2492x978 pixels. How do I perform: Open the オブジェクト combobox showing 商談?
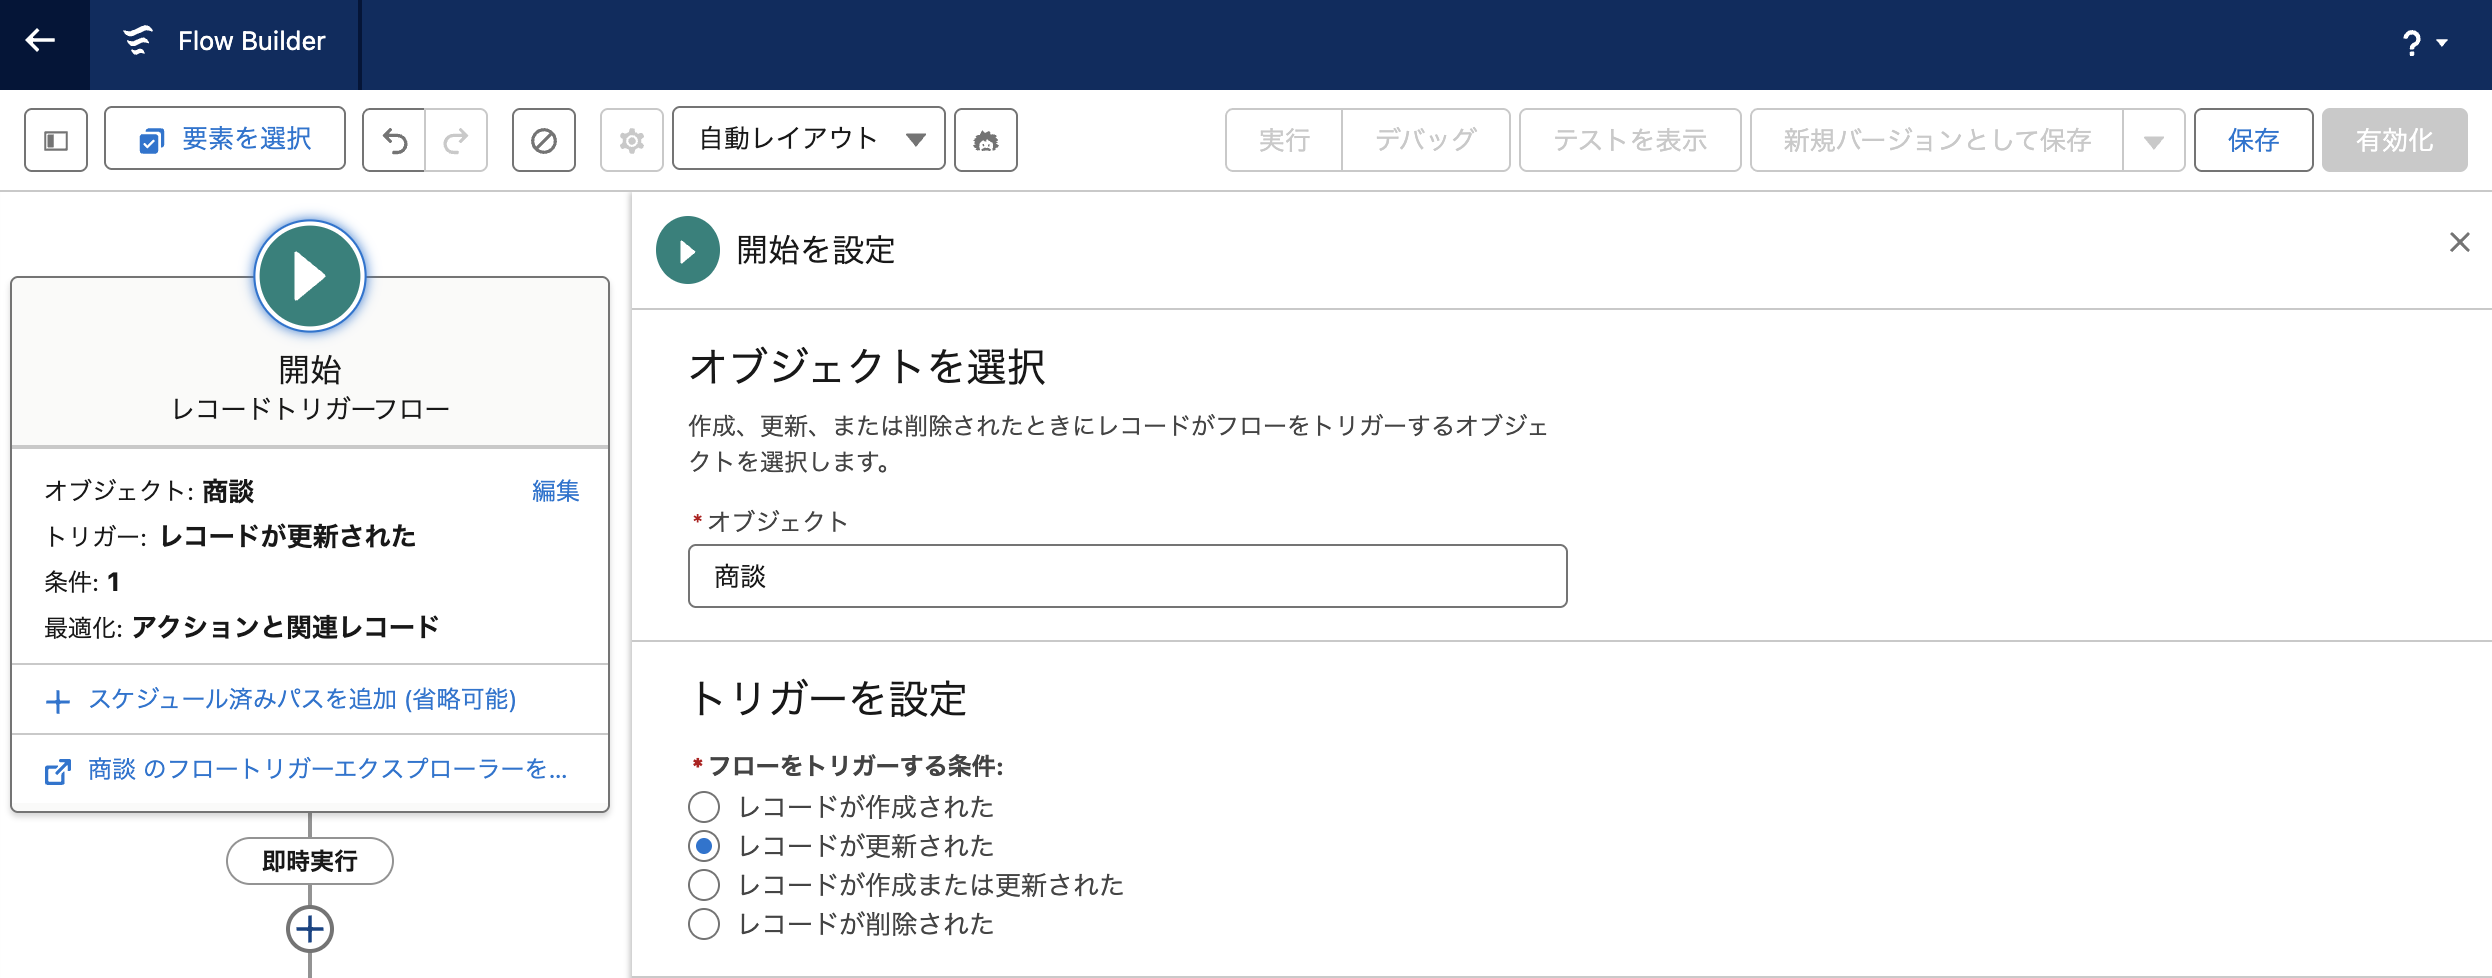pyautogui.click(x=1126, y=576)
